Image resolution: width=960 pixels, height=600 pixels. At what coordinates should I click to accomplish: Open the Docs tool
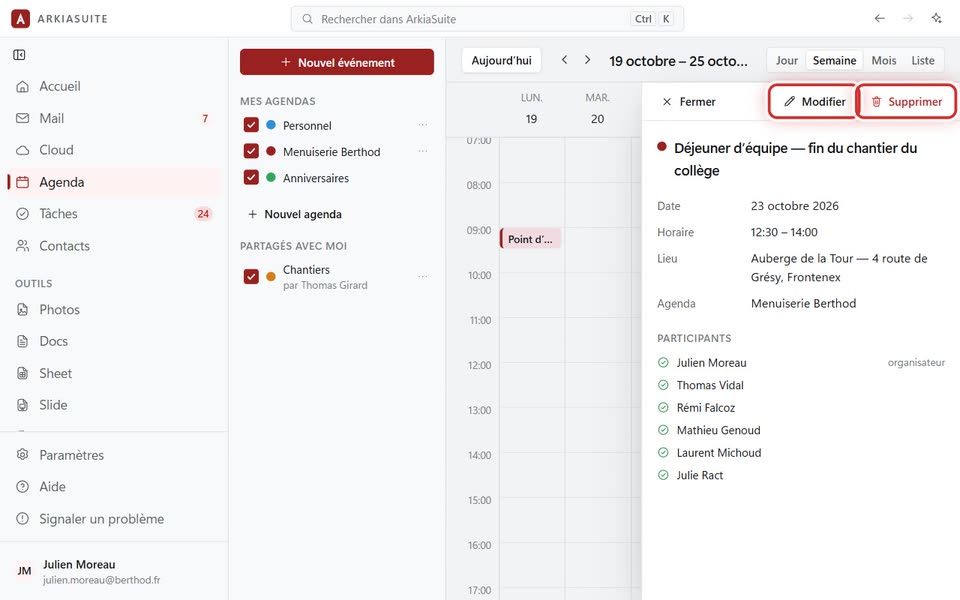114,341
